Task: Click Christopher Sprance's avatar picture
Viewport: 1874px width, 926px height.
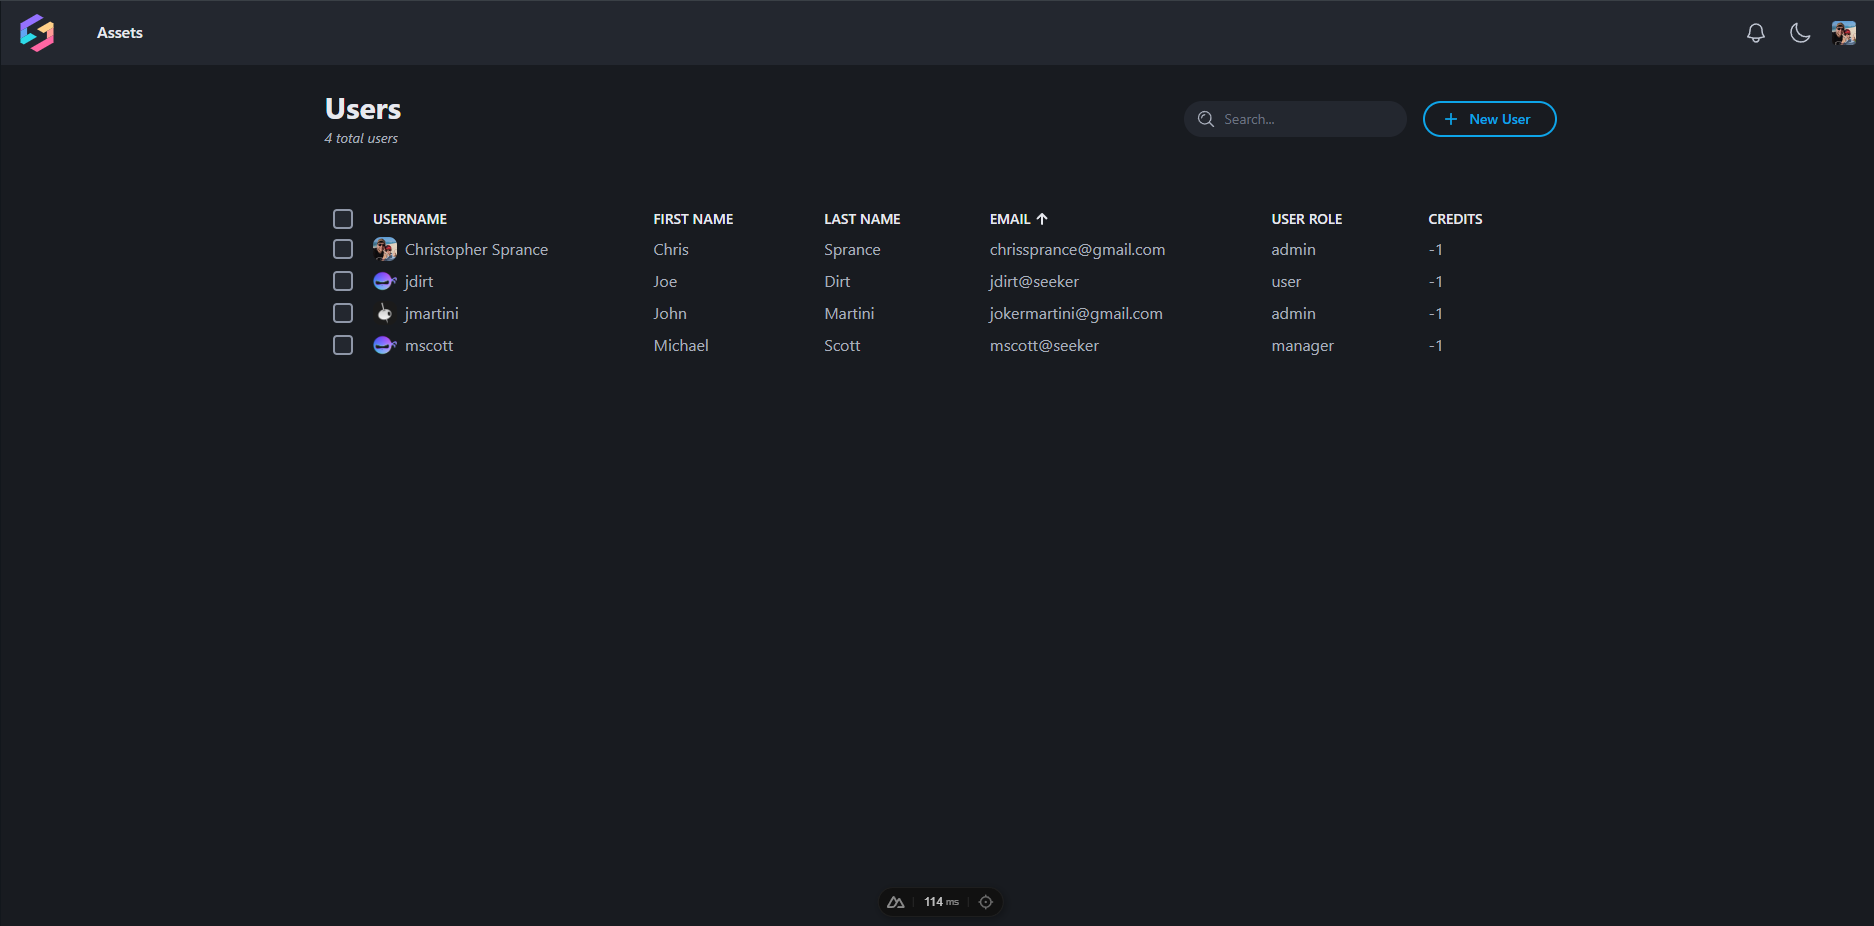Action: pyautogui.click(x=384, y=249)
